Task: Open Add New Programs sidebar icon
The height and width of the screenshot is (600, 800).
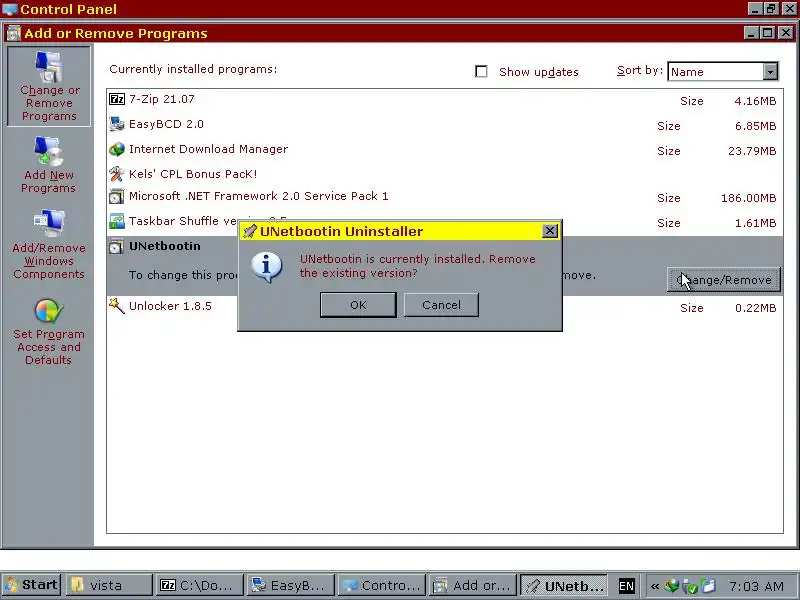Action: tap(49, 152)
